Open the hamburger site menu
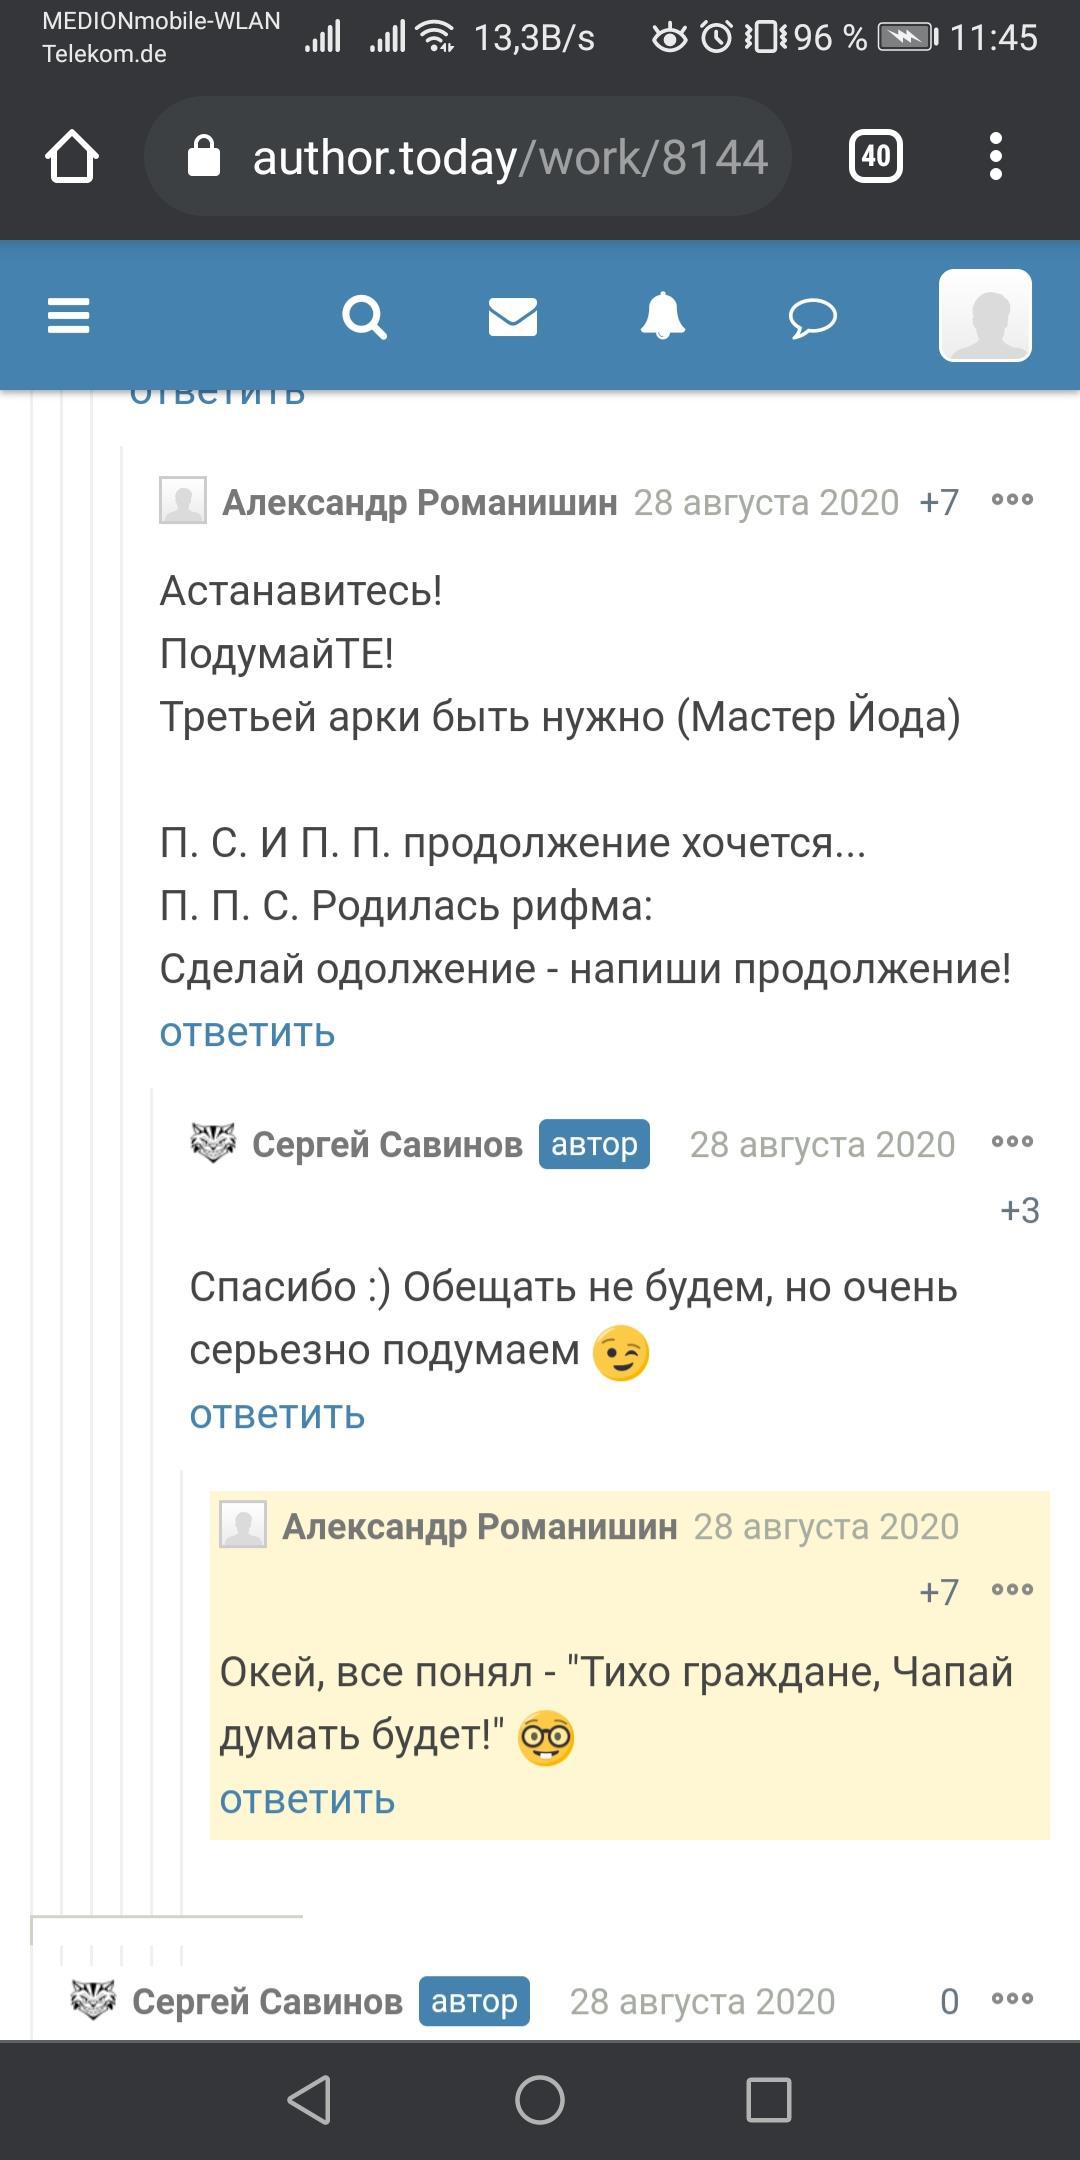Image resolution: width=1080 pixels, height=2160 pixels. pyautogui.click(x=68, y=316)
